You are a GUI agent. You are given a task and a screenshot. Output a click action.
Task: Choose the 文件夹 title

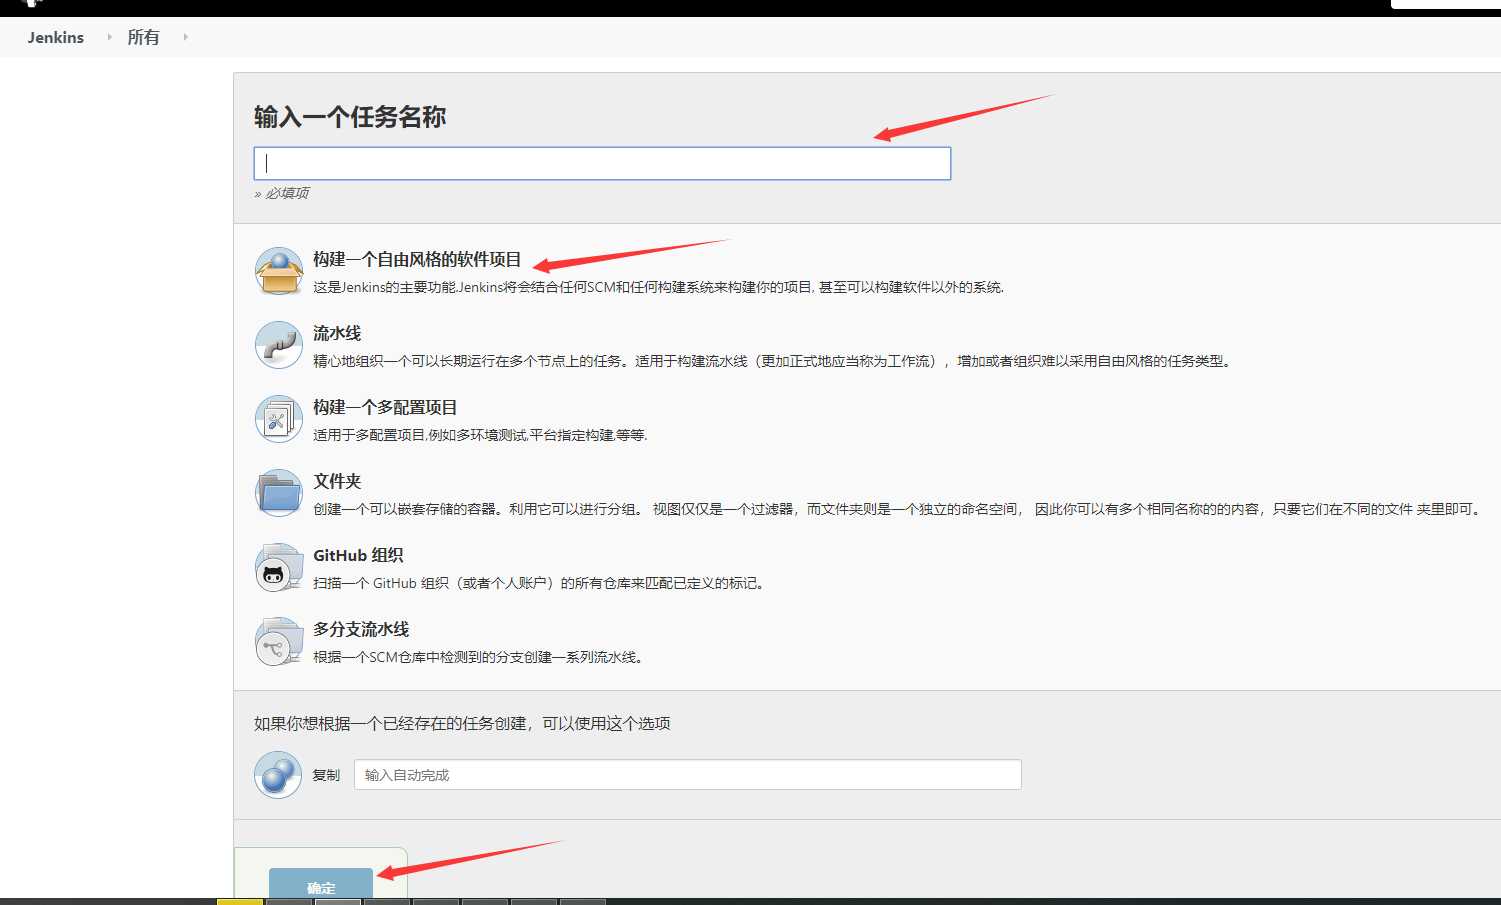(337, 481)
